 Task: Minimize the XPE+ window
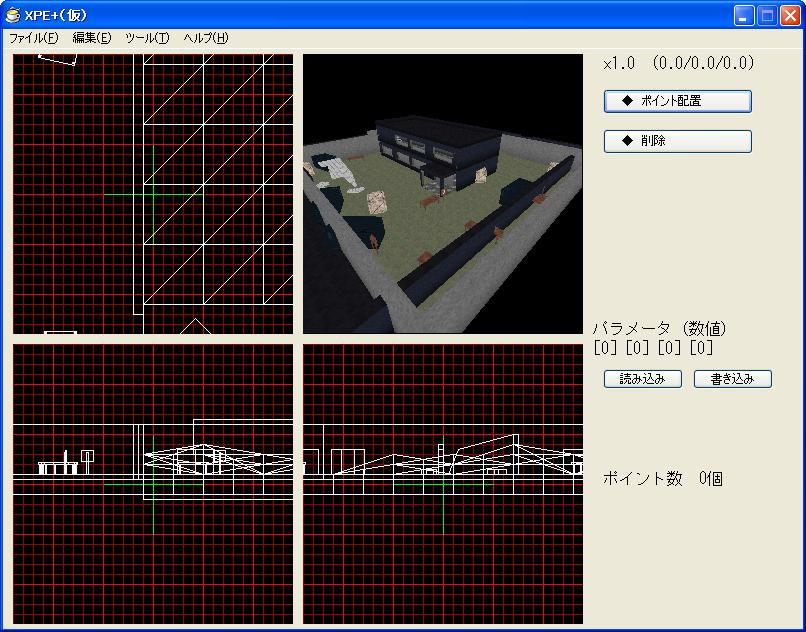(743, 16)
